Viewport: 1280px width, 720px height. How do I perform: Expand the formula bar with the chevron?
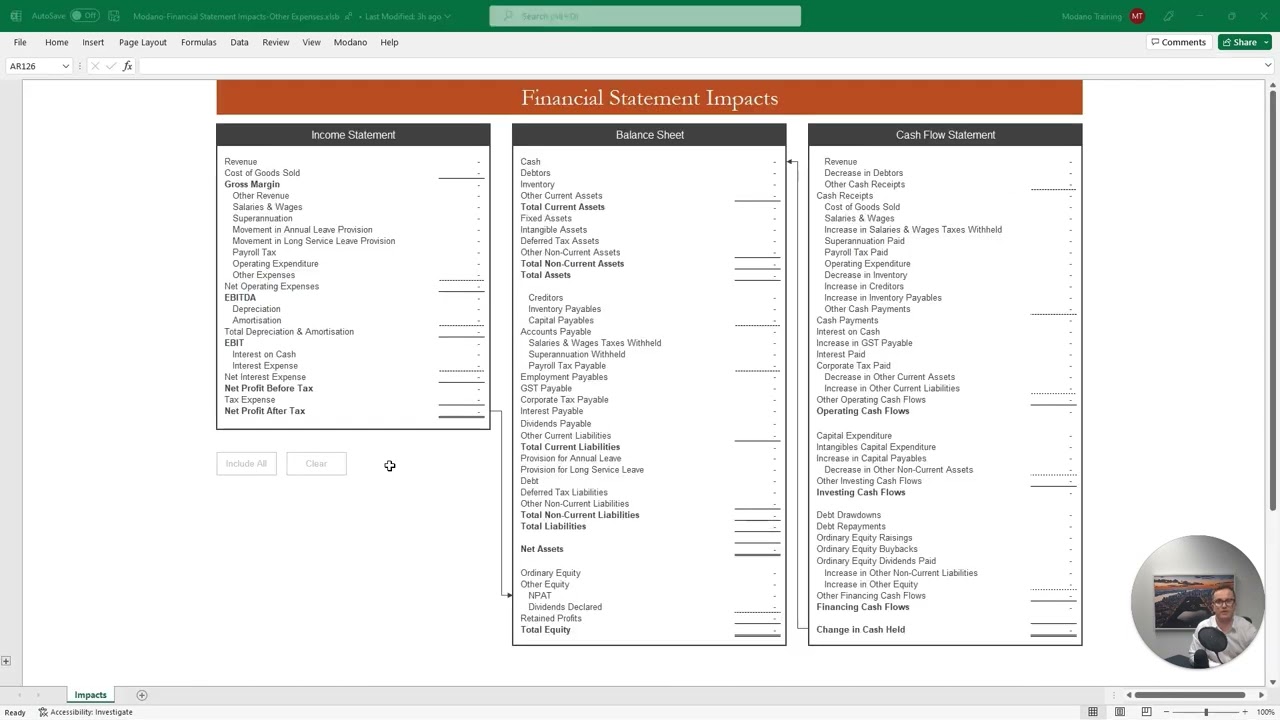1268,66
